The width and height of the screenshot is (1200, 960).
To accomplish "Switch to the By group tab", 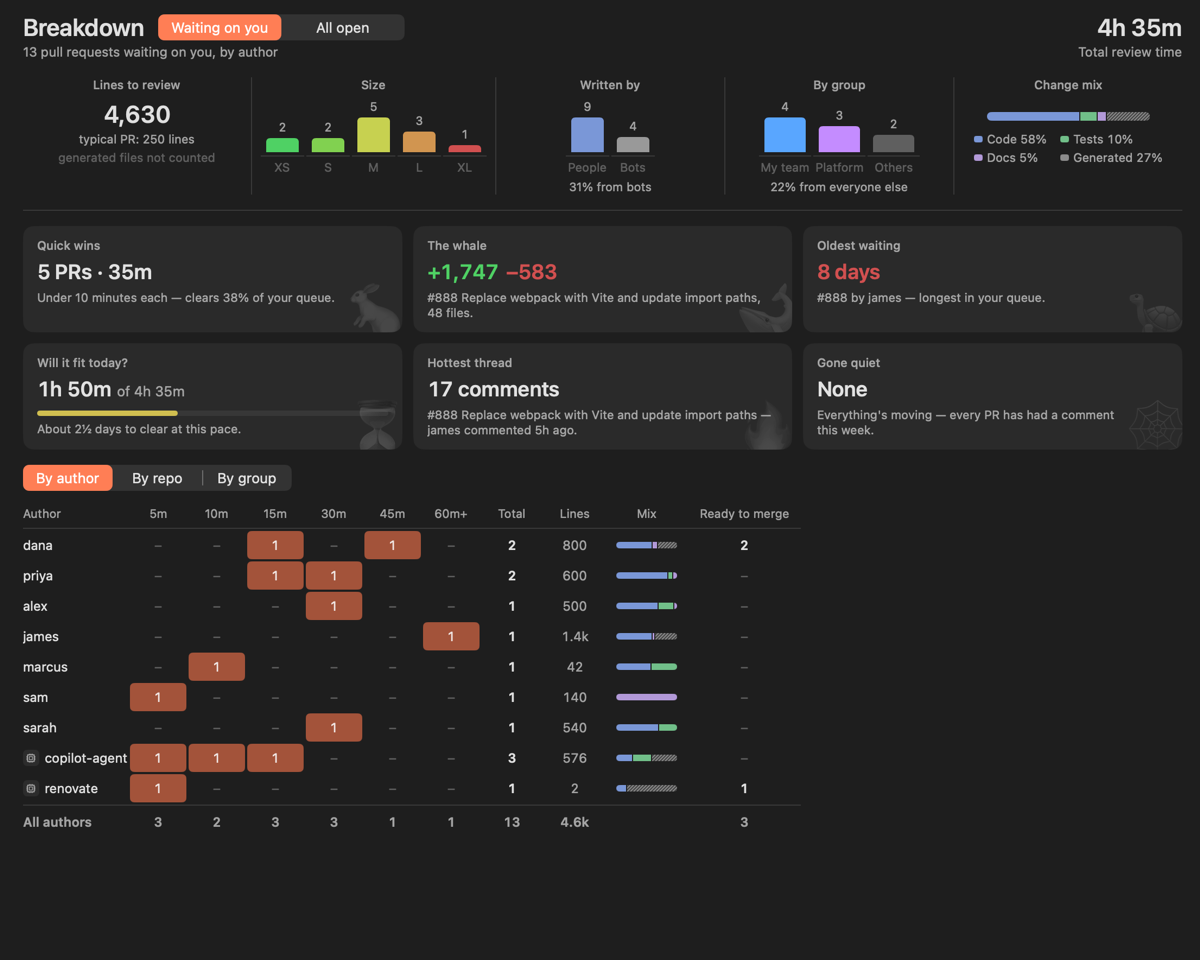I will point(247,478).
